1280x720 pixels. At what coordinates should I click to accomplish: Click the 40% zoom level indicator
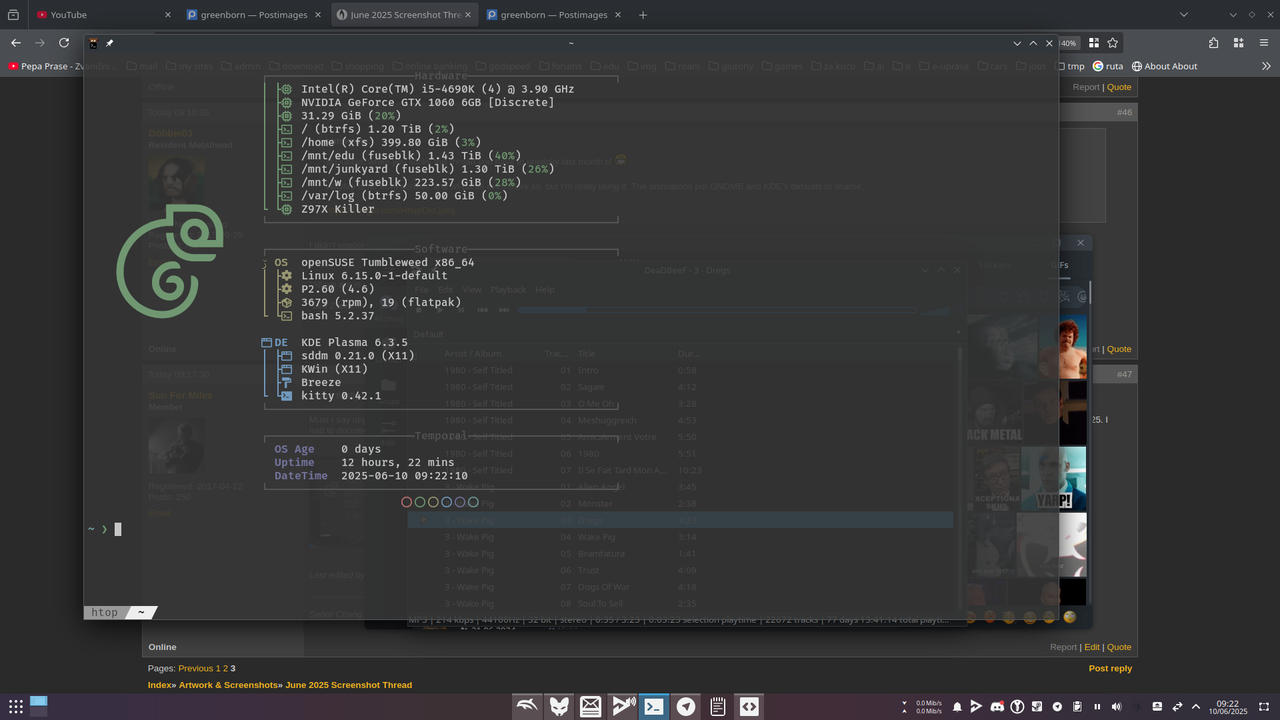(1068, 43)
